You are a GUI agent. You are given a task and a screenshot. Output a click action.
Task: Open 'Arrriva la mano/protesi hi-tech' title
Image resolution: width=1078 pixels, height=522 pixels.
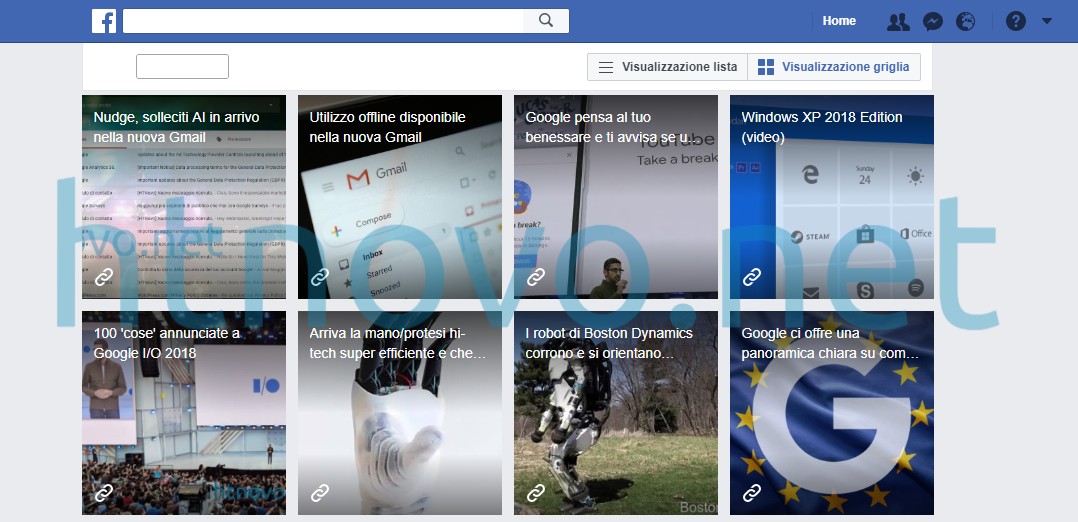(x=398, y=343)
